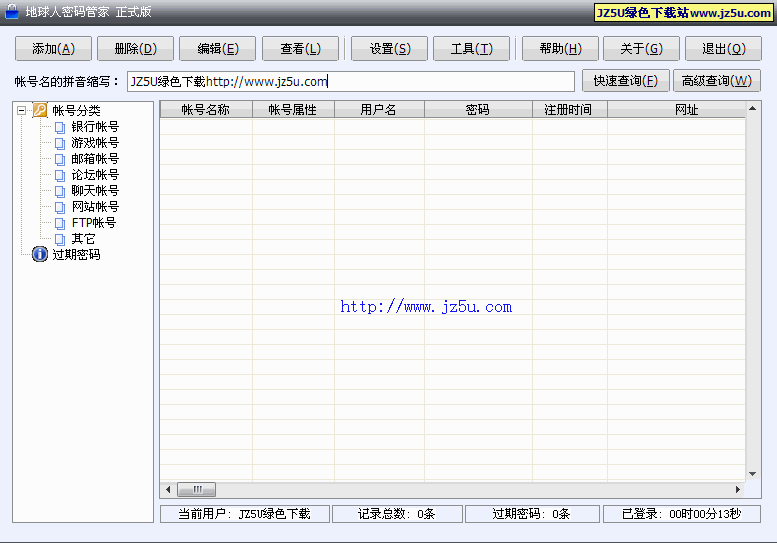Click 当前用户 status bar entry
Viewport: 777px width, 543px height.
click(245, 514)
